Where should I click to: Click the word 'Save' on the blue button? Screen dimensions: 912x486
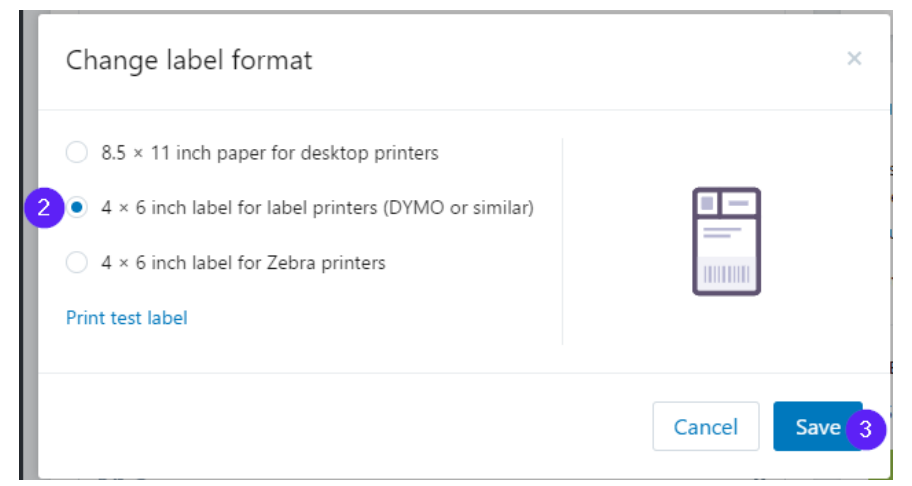818,427
